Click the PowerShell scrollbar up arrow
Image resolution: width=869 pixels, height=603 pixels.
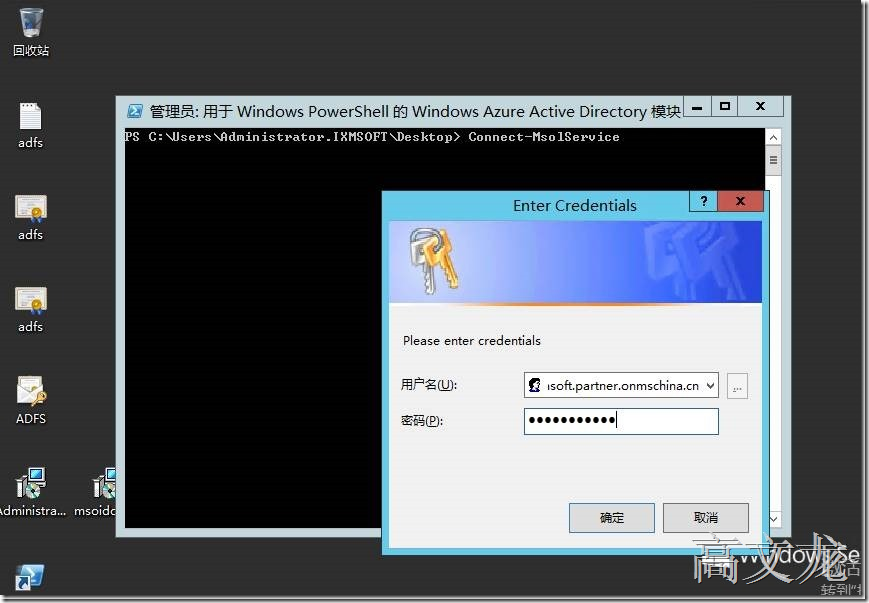pyautogui.click(x=774, y=137)
